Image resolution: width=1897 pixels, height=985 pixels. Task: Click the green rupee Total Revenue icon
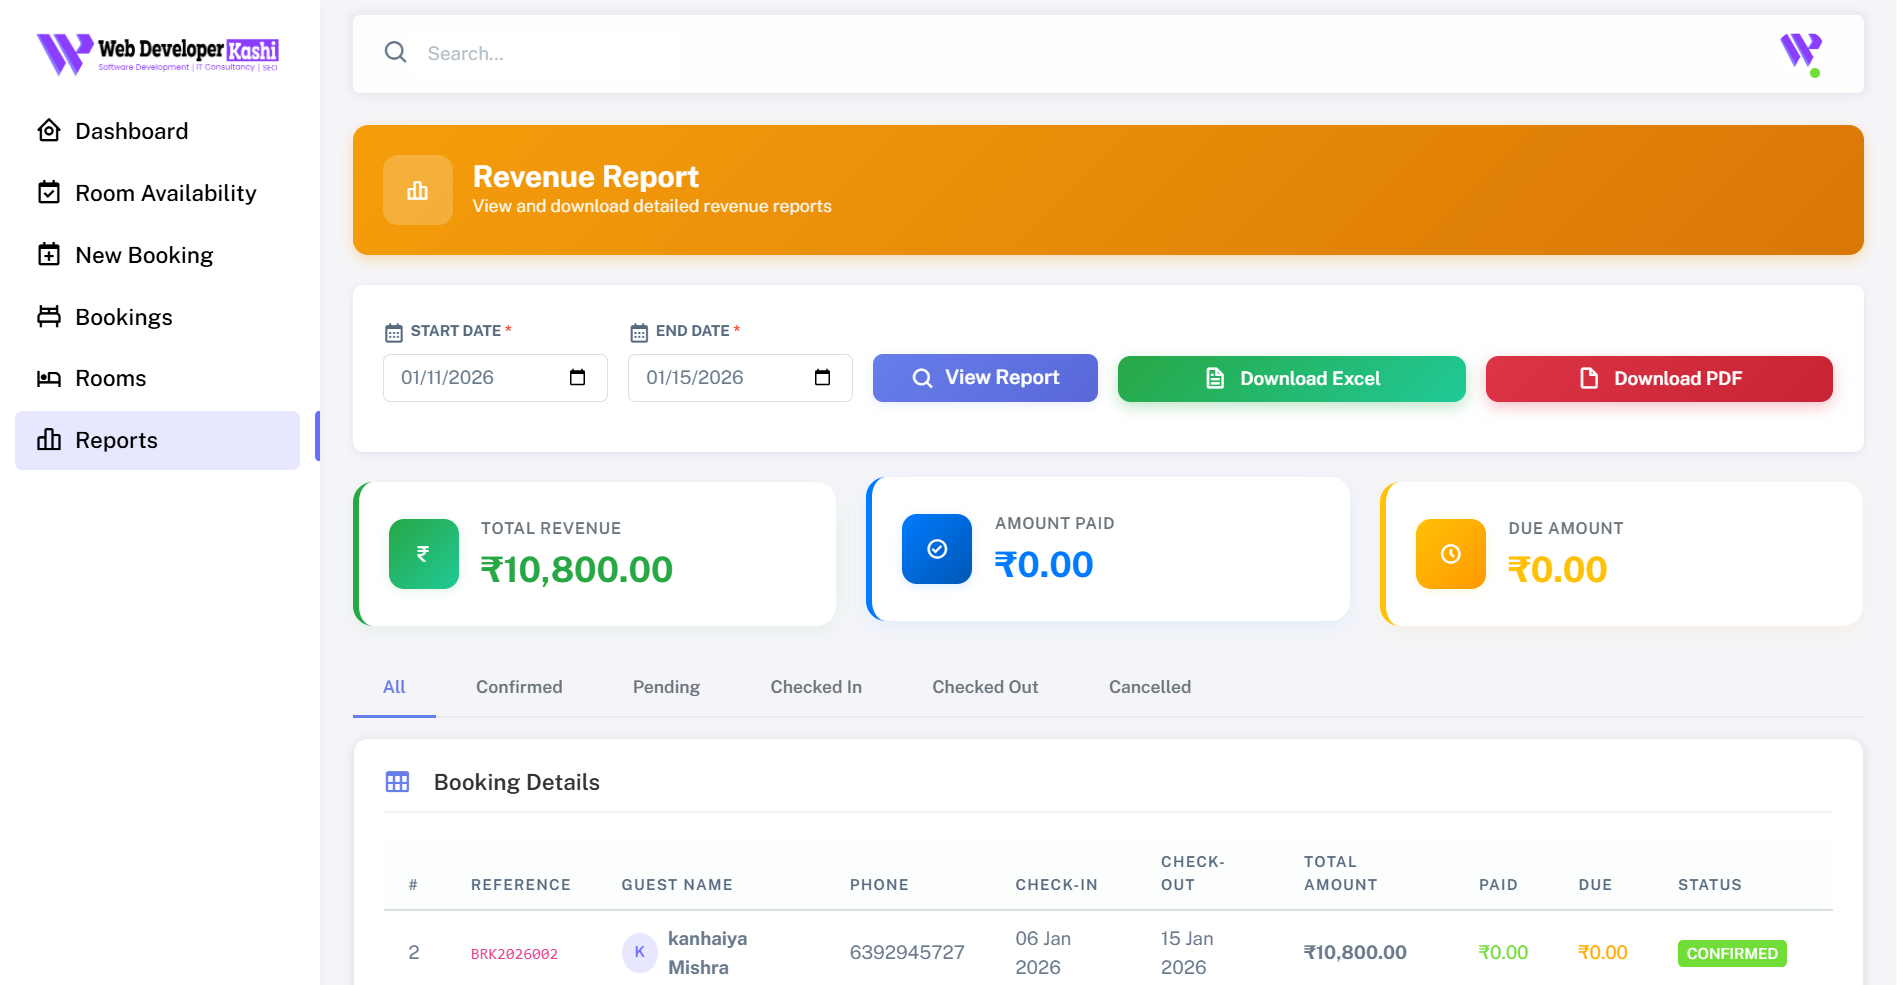424,554
